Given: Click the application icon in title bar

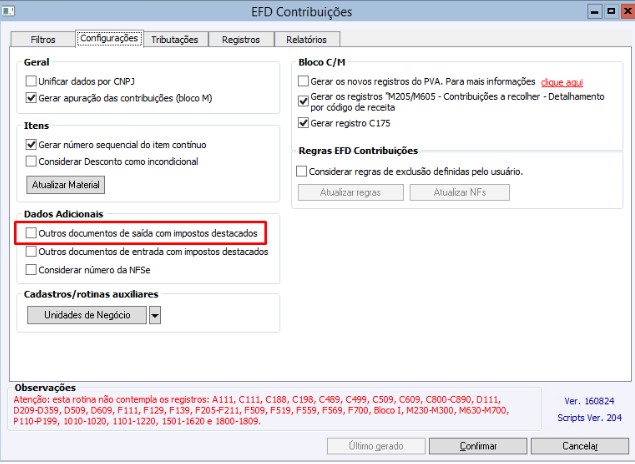Looking at the screenshot, I should tap(8, 11).
